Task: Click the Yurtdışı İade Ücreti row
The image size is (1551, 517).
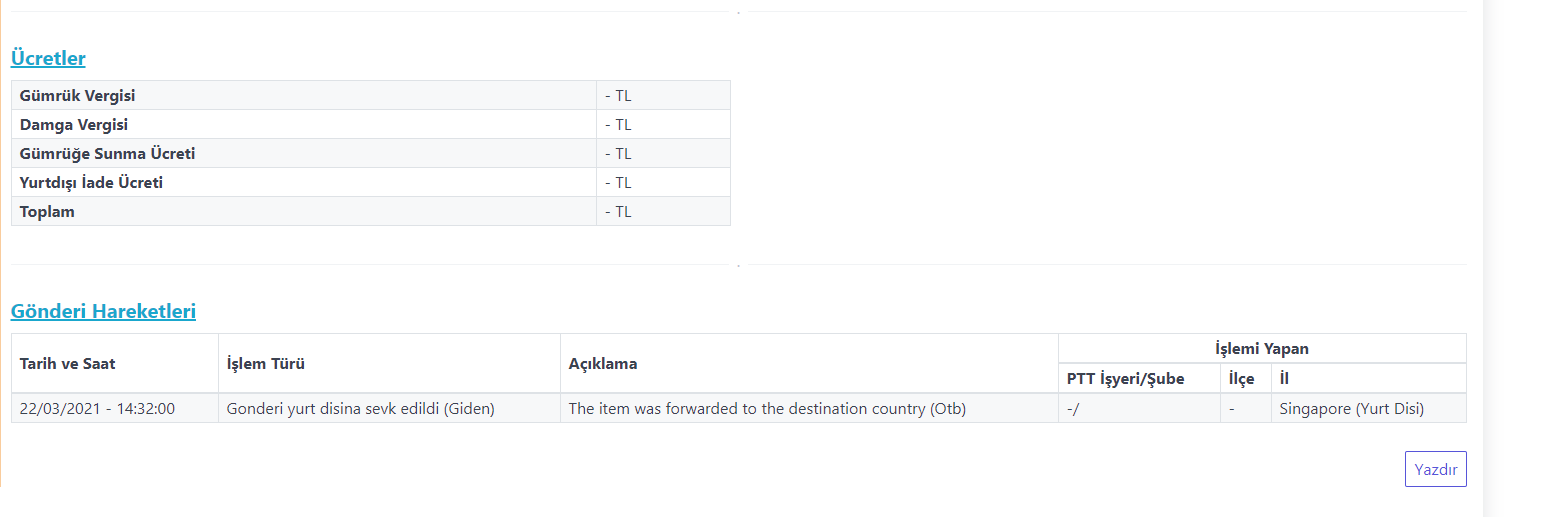Action: pyautogui.click(x=91, y=183)
